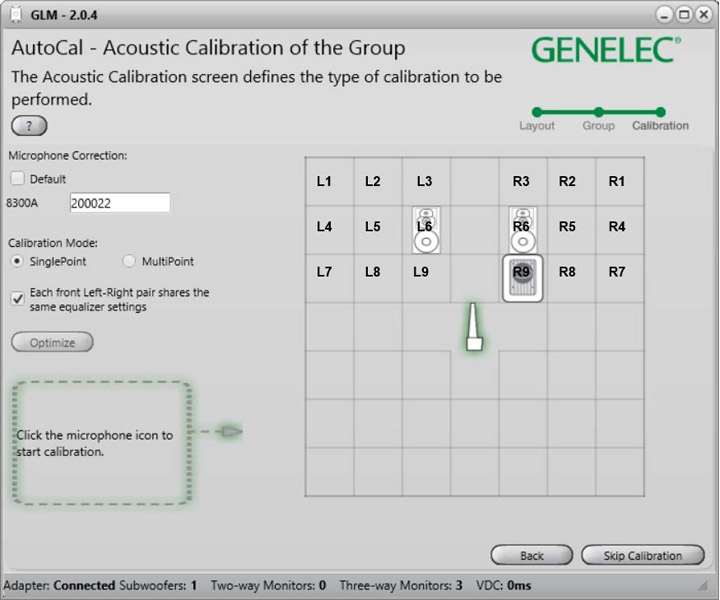Click the Optimize button
This screenshot has height=600, width=720.
(52, 342)
